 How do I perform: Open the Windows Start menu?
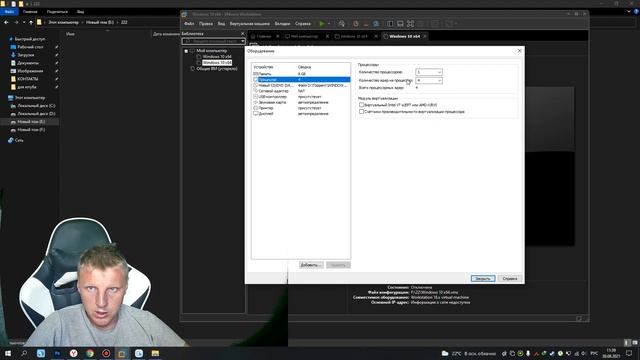click(x=8, y=353)
